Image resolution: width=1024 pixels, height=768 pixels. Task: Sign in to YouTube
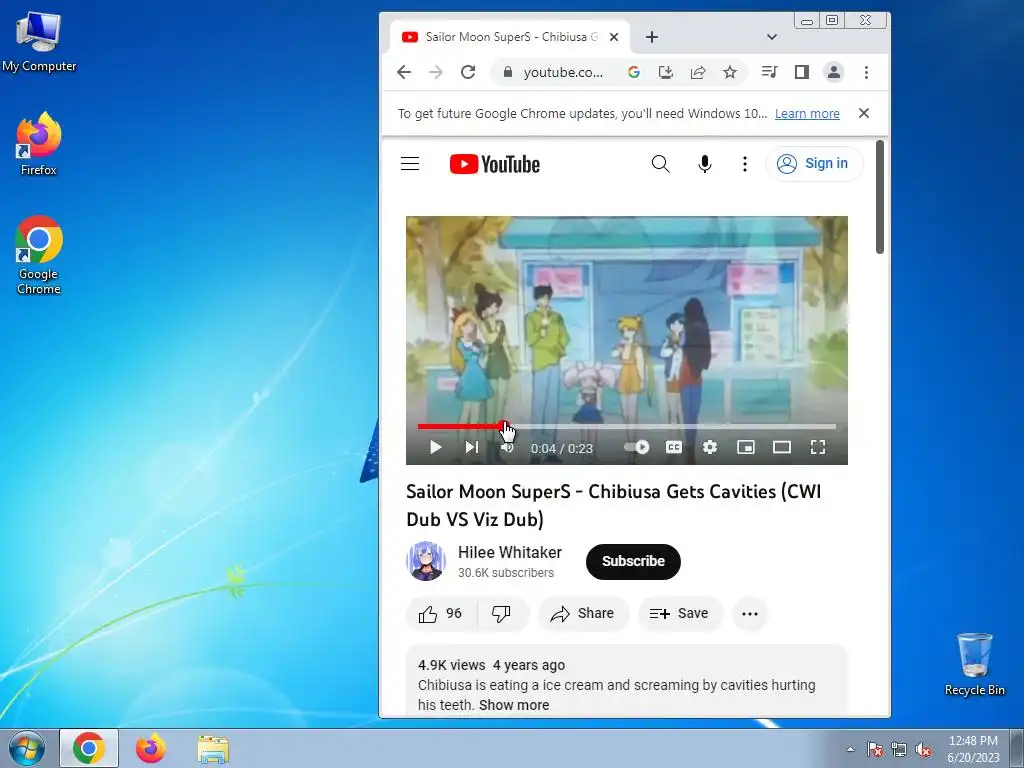coord(813,164)
